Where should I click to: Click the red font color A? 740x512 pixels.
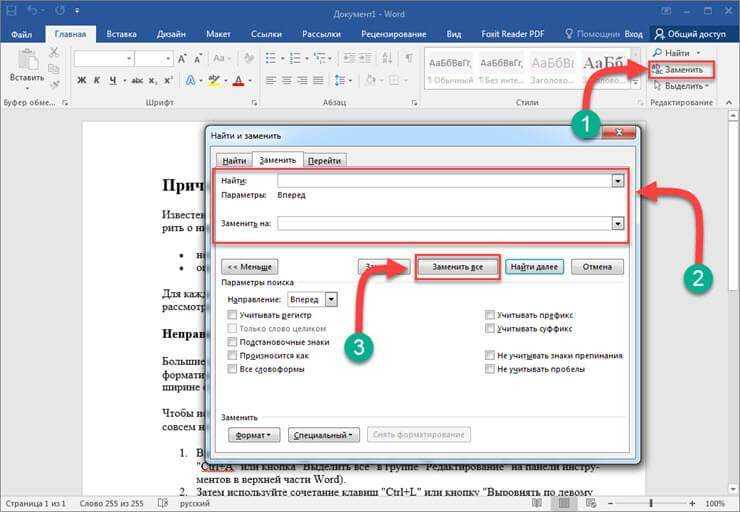coord(239,80)
